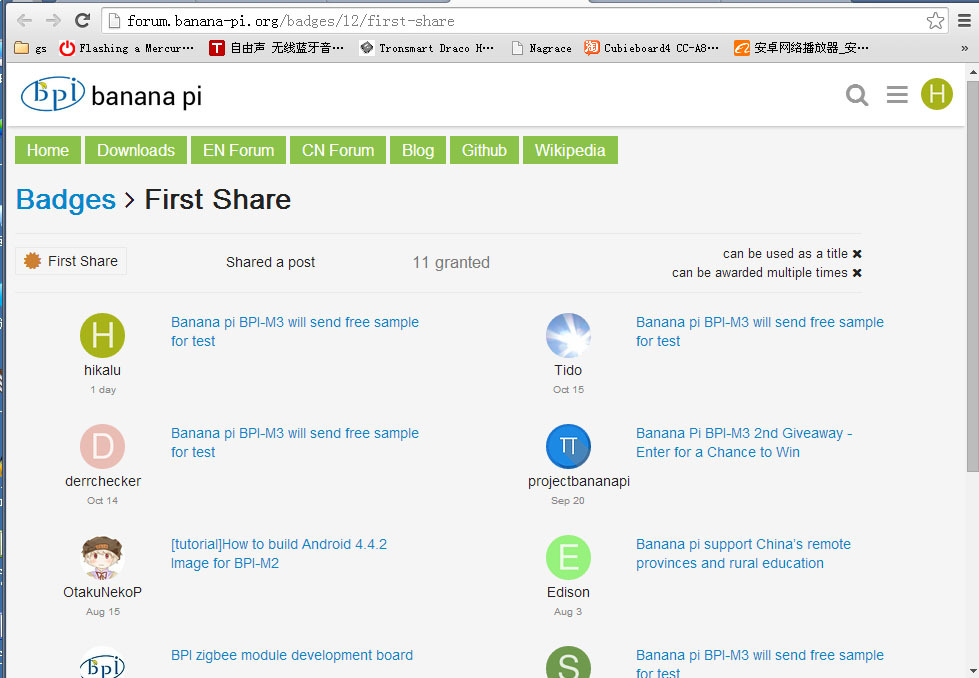Screen dimensions: 979x678
Task: Click OtakuNekoP's avatar image
Action: point(102,558)
